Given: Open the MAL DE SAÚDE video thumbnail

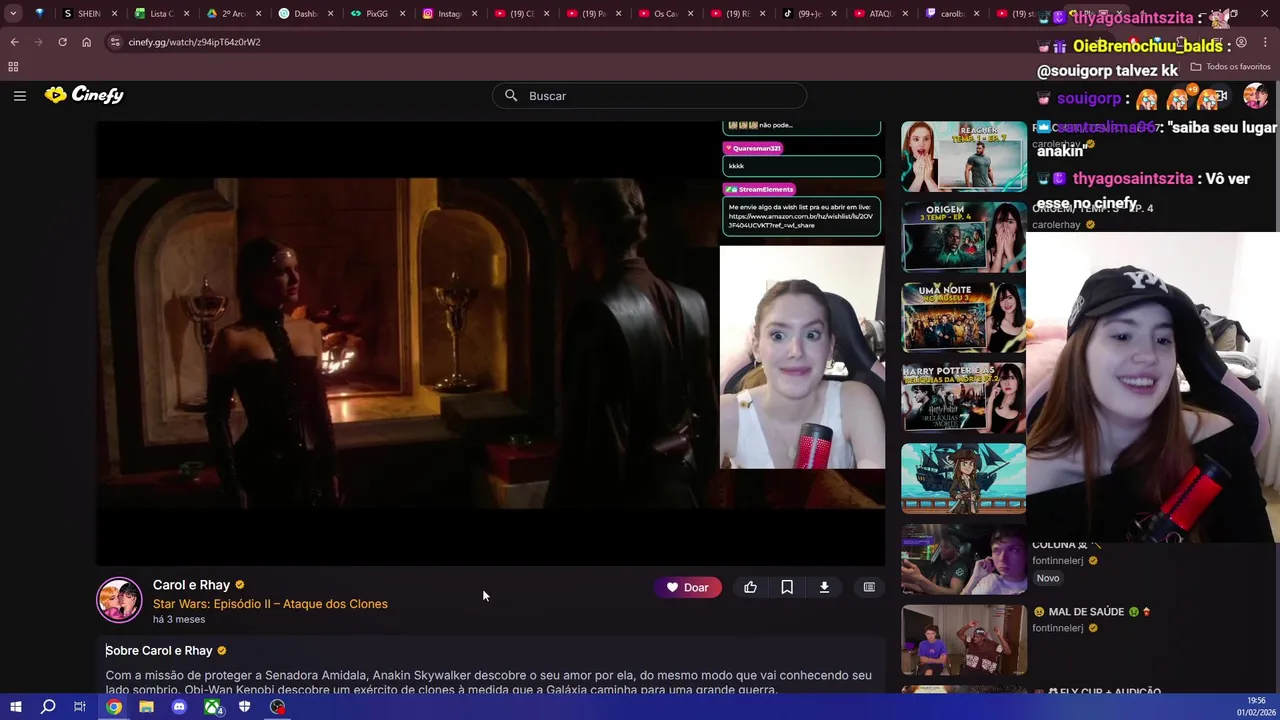Looking at the screenshot, I should [963, 639].
